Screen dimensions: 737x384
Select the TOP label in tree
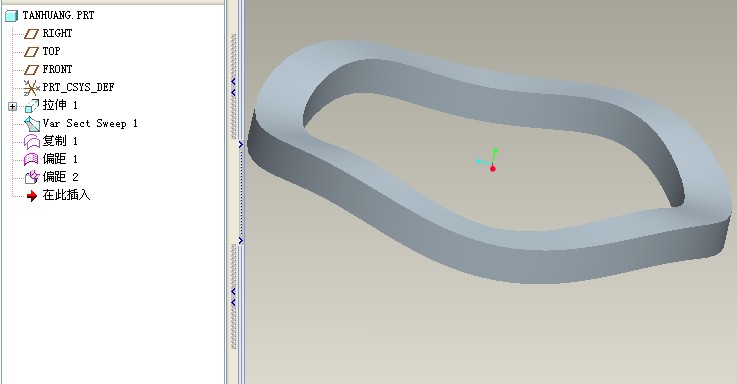[51, 51]
